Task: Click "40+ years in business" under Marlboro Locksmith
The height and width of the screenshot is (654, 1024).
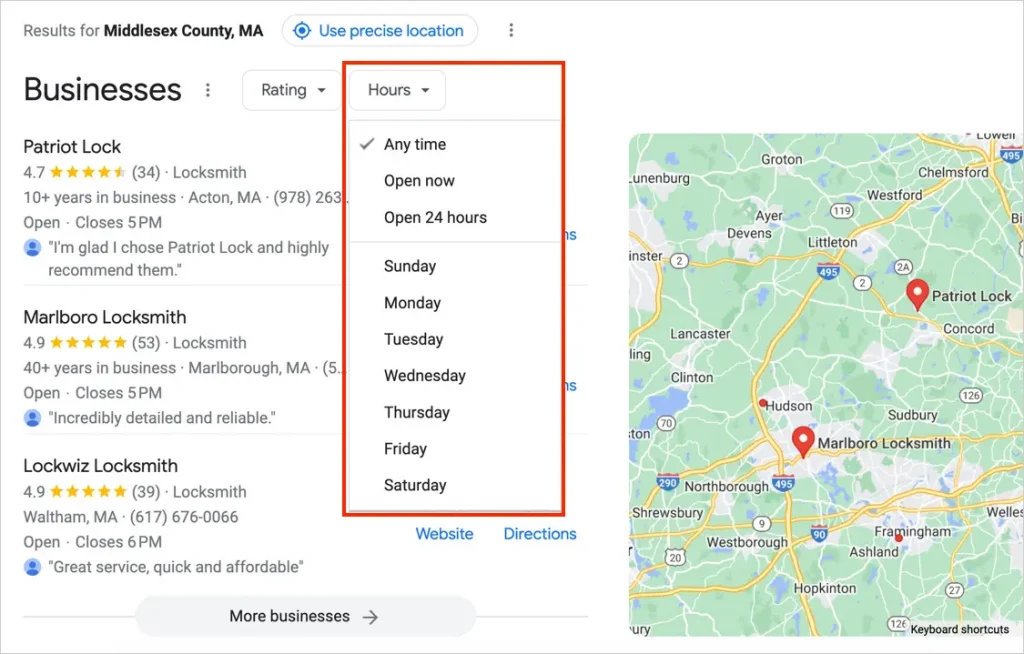Action: (x=100, y=368)
